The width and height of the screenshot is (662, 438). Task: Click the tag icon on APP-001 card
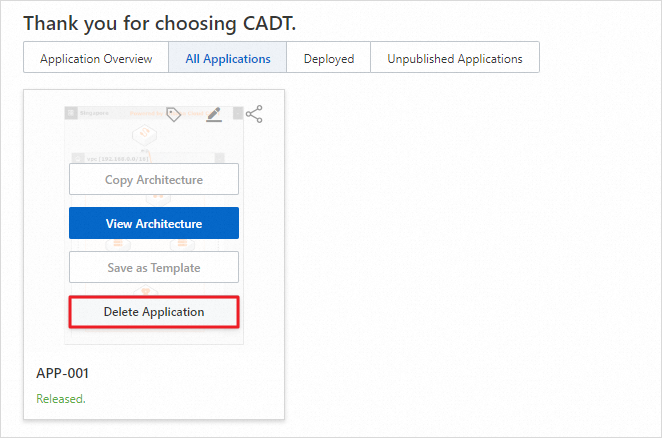174,114
